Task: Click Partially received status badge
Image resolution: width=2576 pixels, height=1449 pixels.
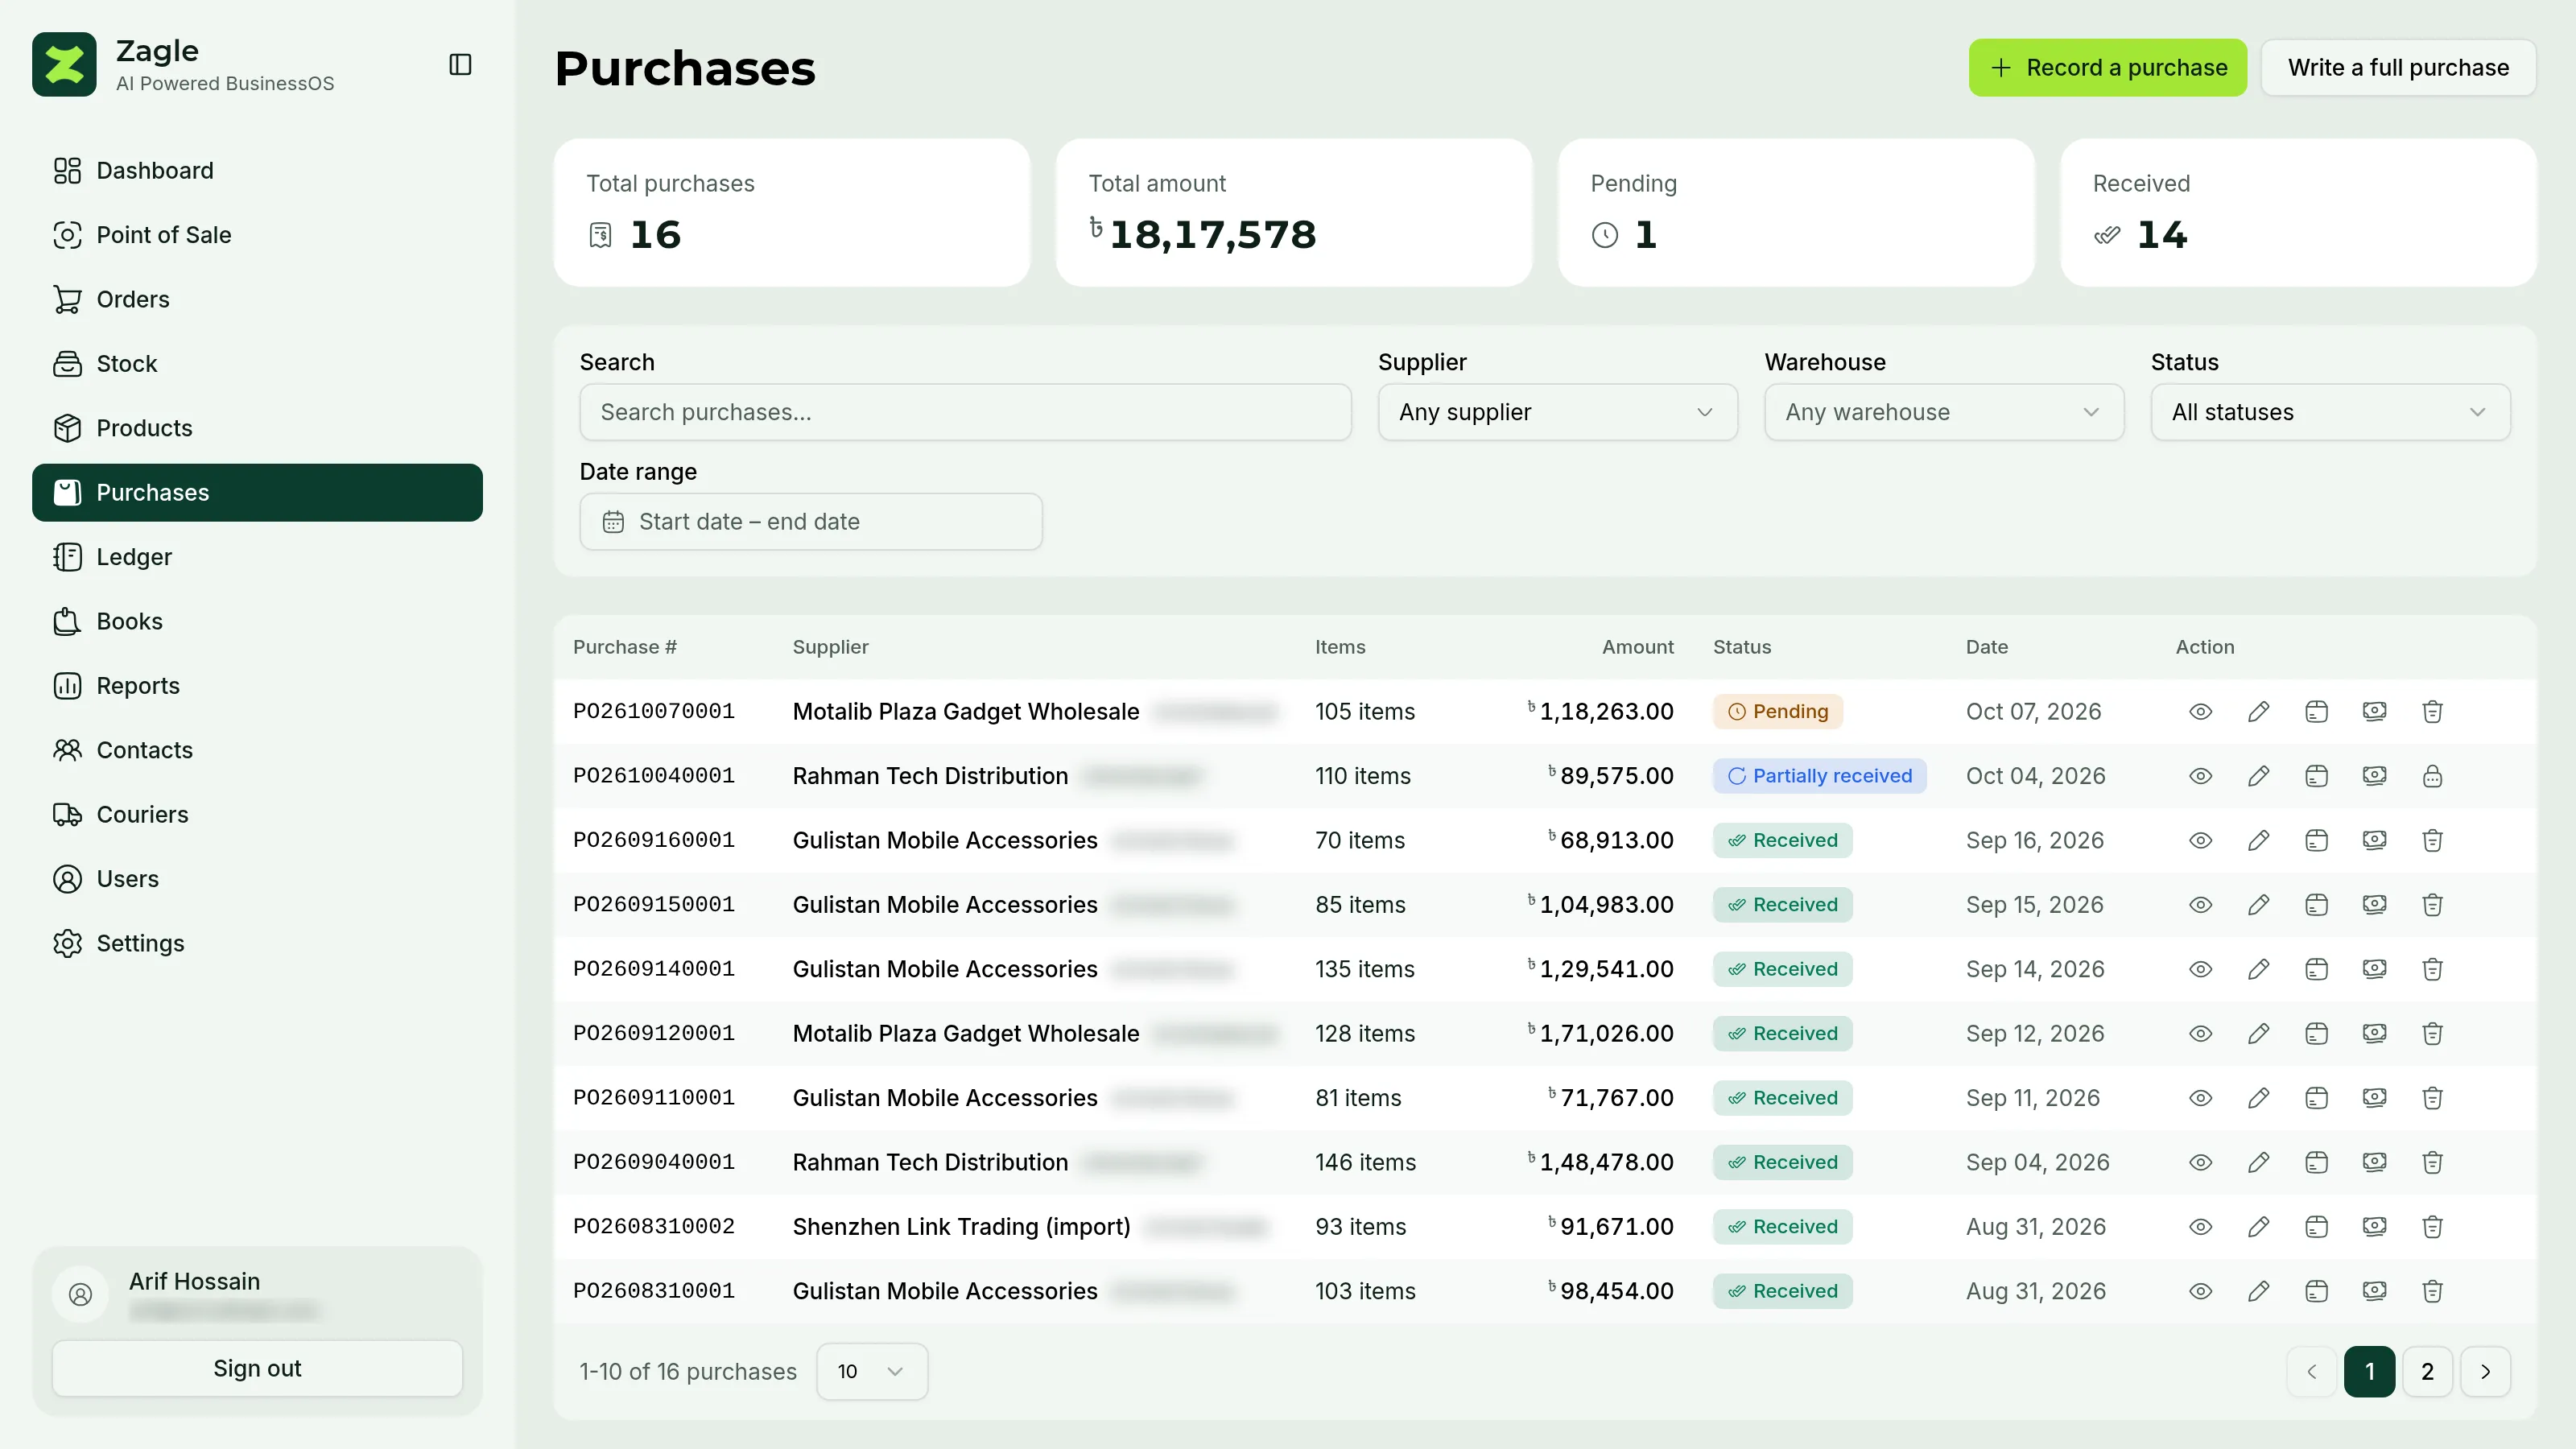Action: (1819, 776)
